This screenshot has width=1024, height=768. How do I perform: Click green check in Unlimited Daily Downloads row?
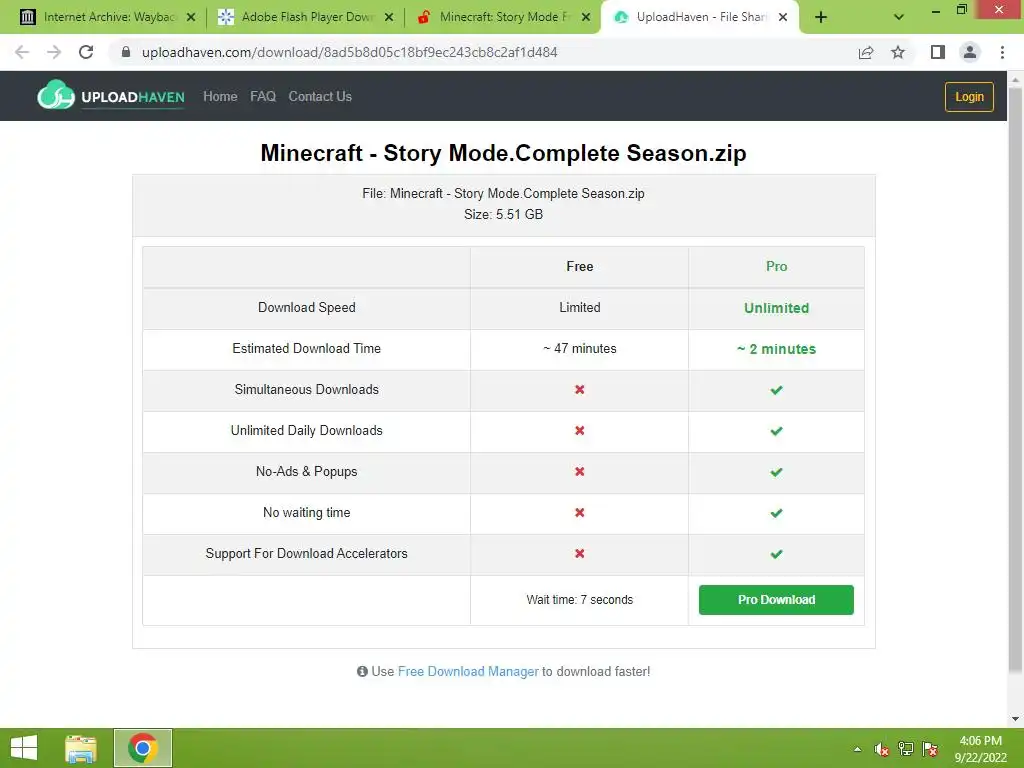[776, 431]
